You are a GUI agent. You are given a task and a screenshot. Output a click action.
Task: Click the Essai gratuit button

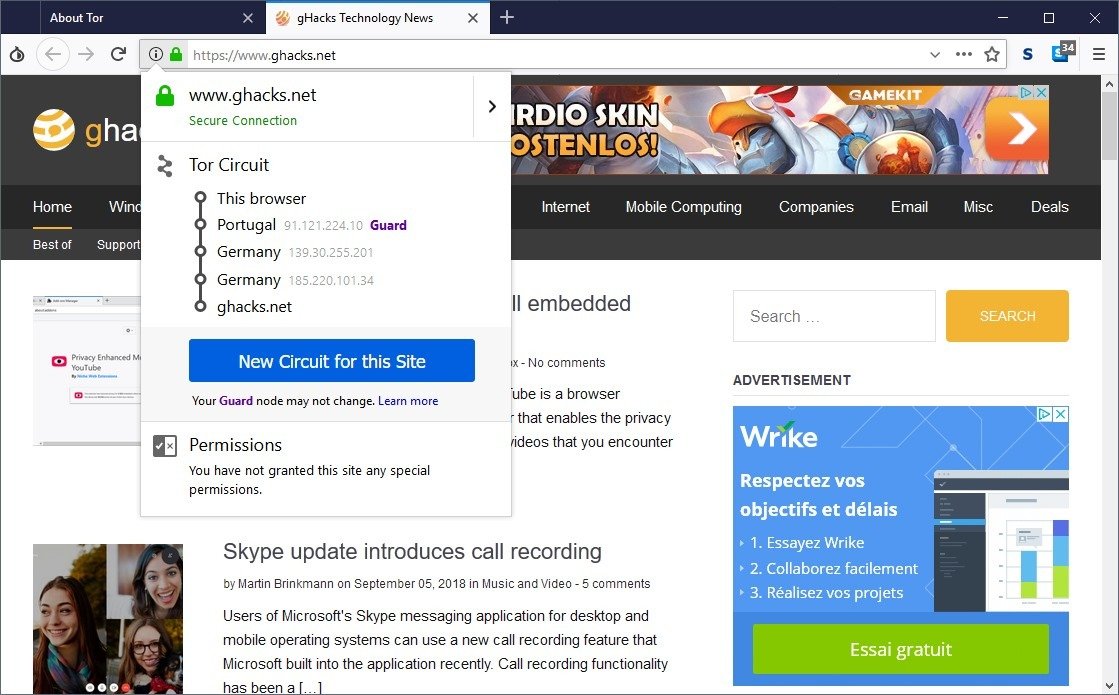coord(901,649)
